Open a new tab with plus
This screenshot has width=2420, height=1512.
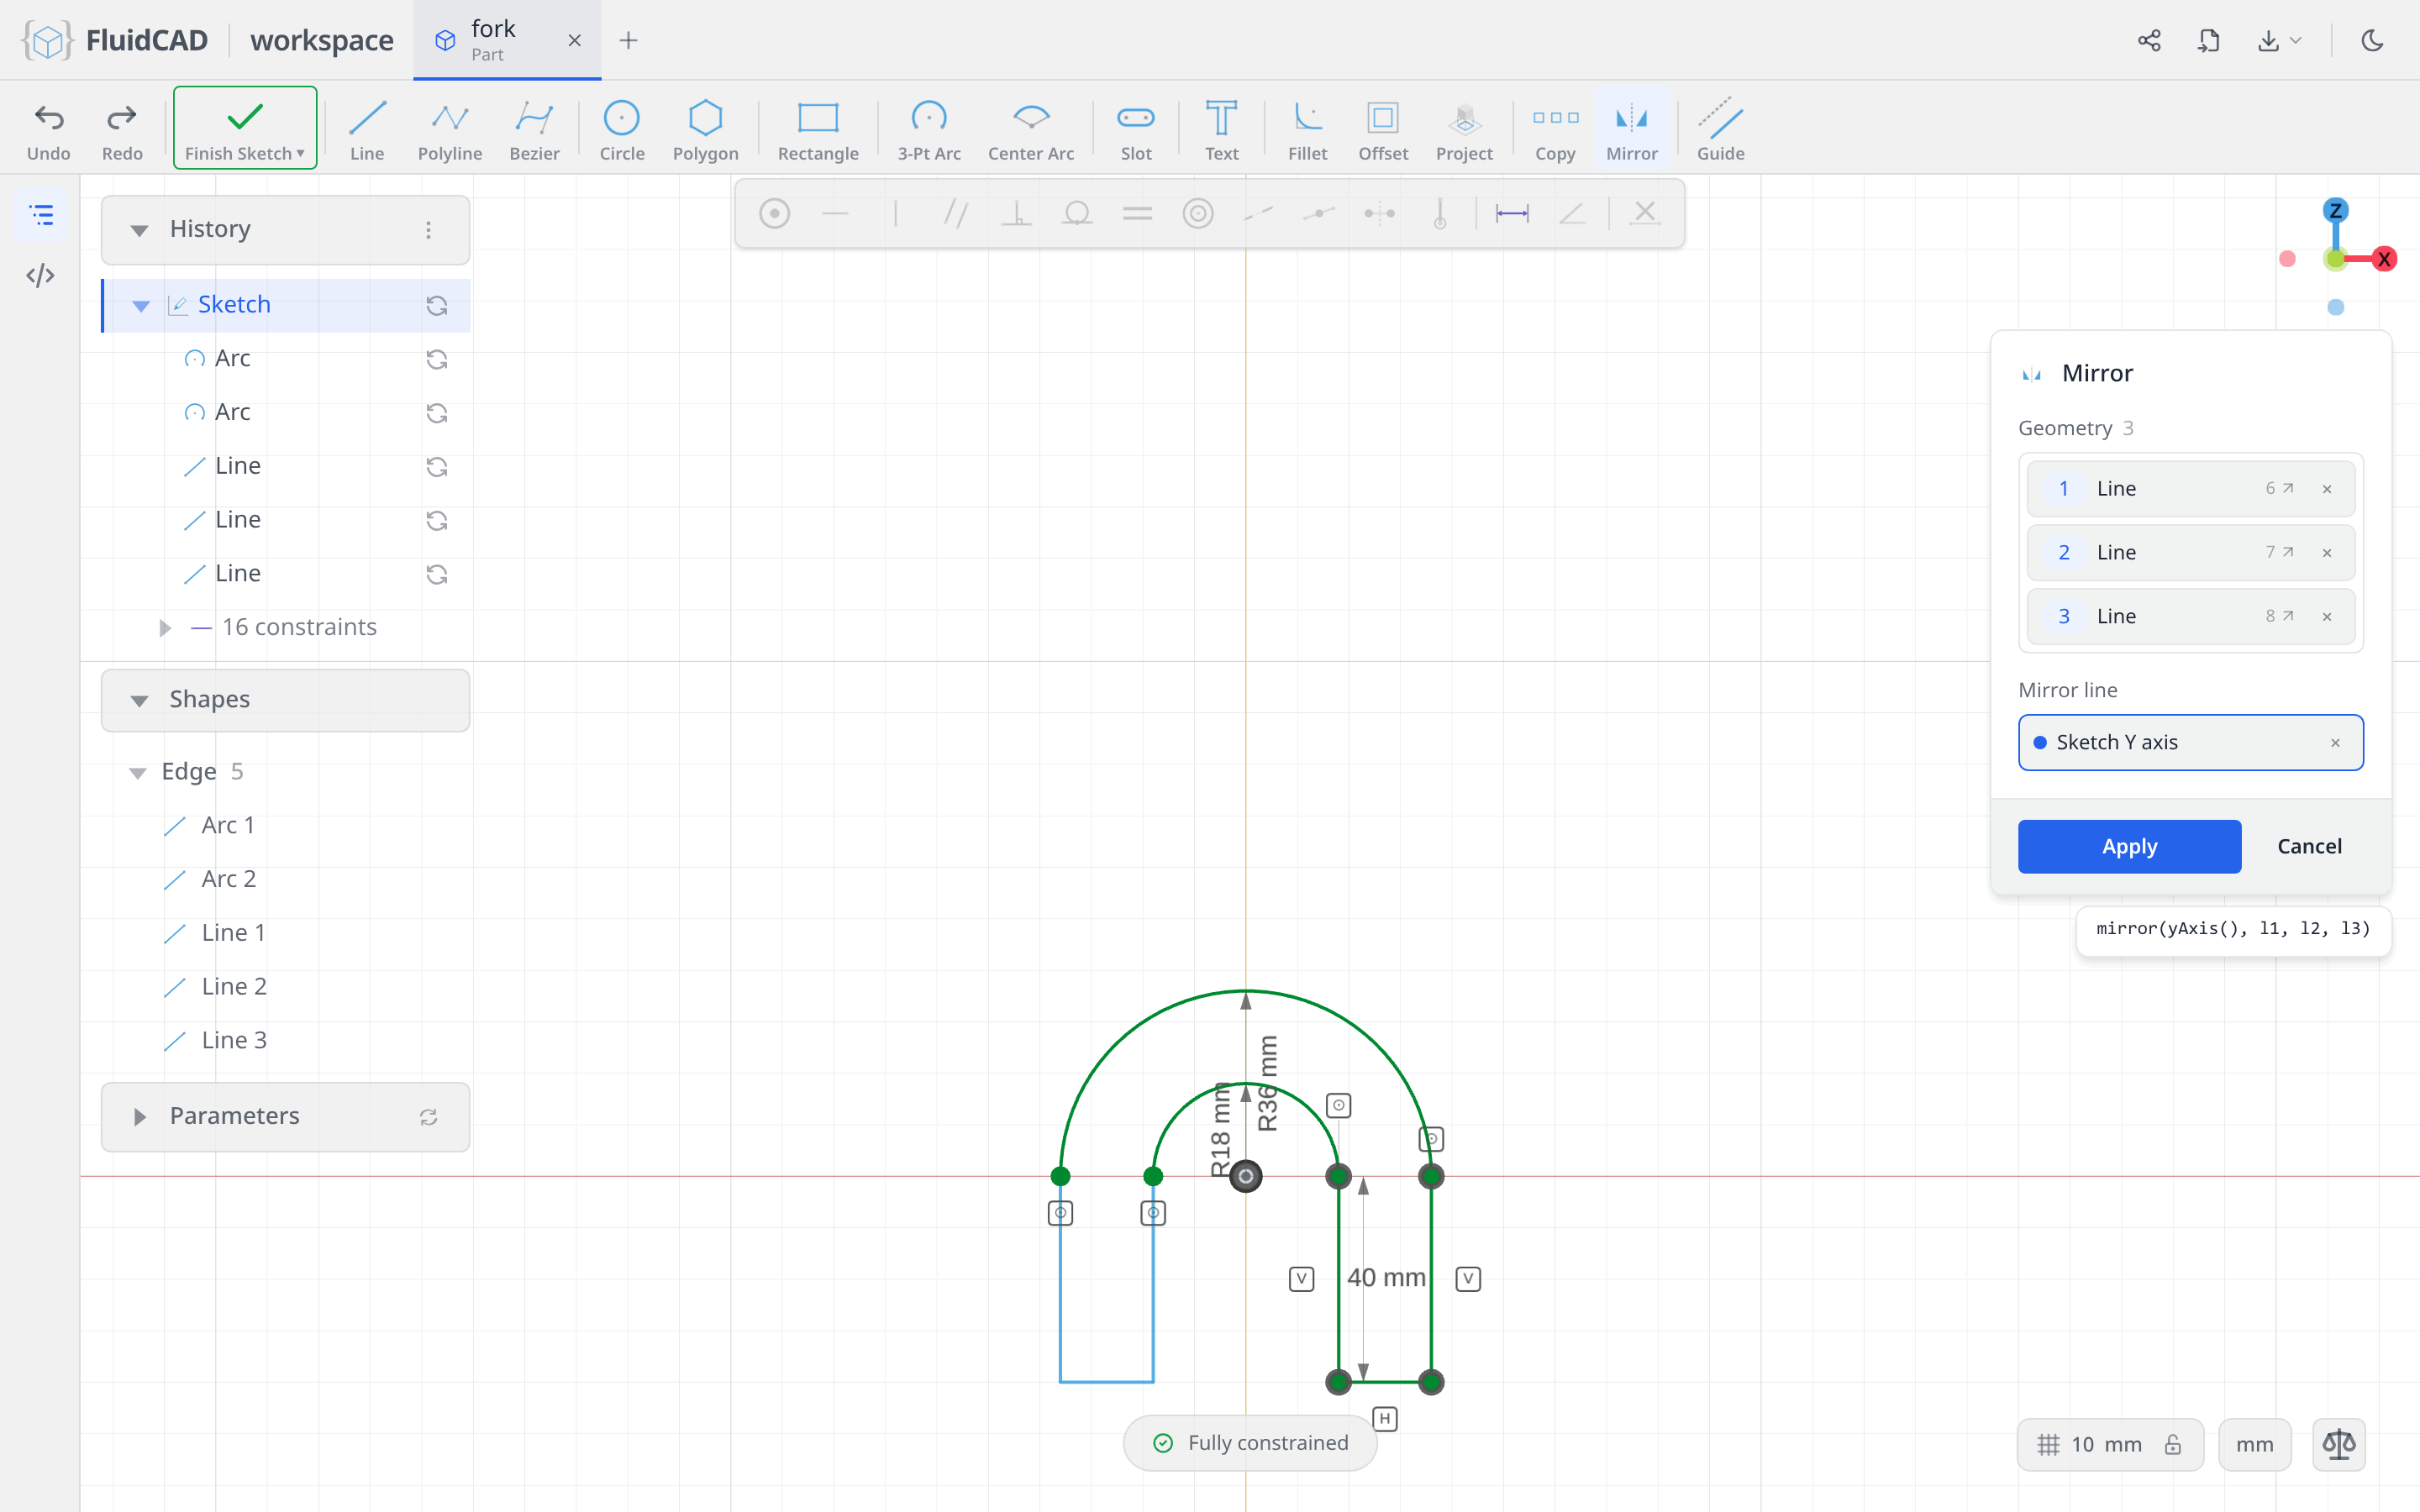tap(628, 40)
